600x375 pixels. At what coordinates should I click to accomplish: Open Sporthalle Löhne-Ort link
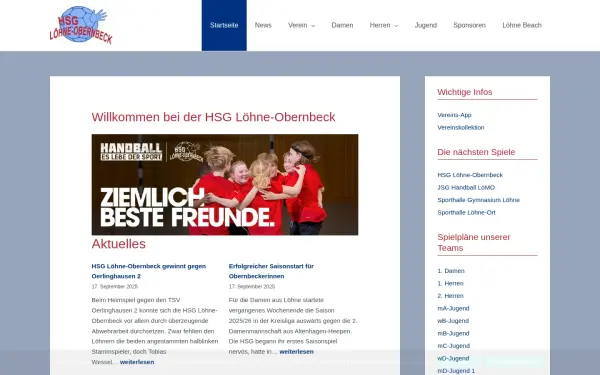pos(466,212)
